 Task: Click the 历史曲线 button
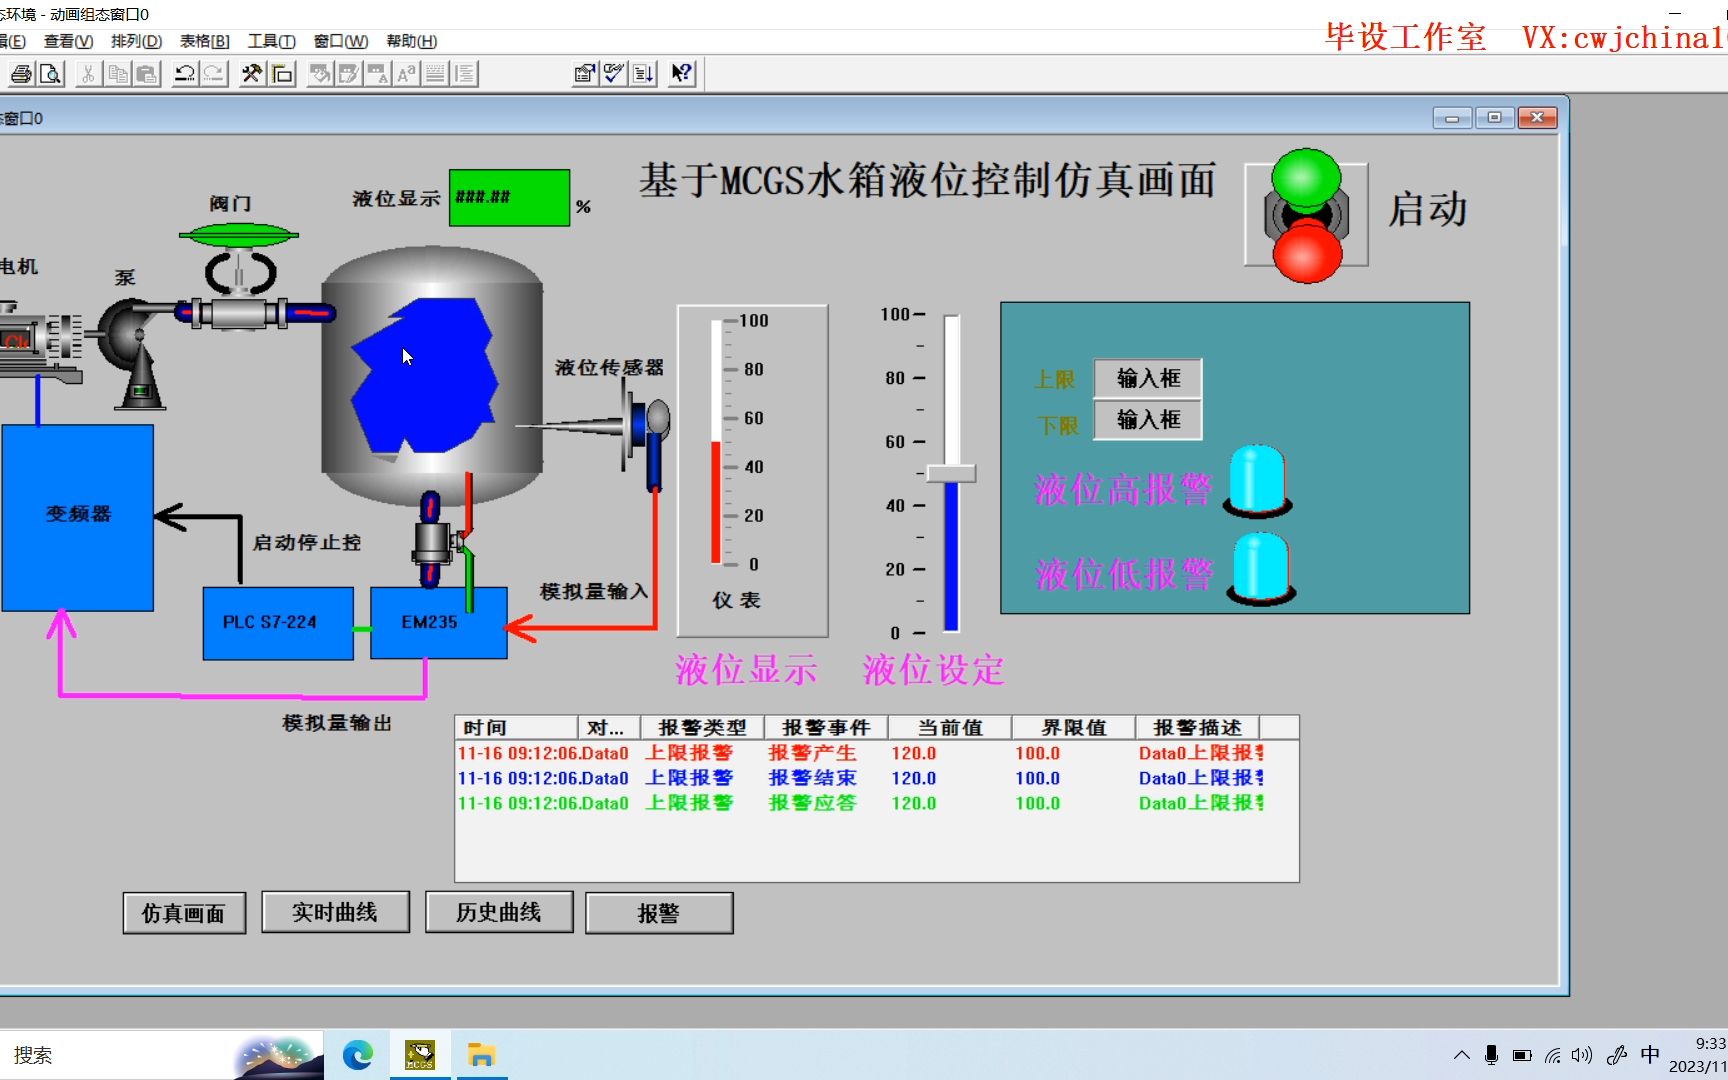coord(499,912)
